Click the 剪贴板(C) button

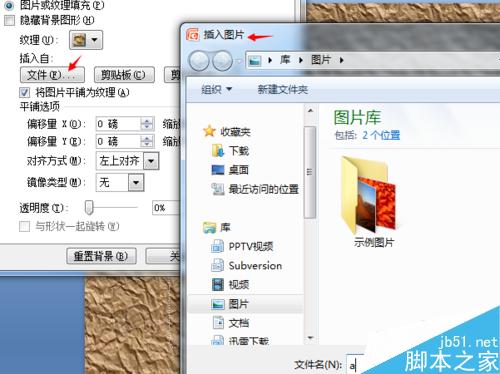coord(124,75)
